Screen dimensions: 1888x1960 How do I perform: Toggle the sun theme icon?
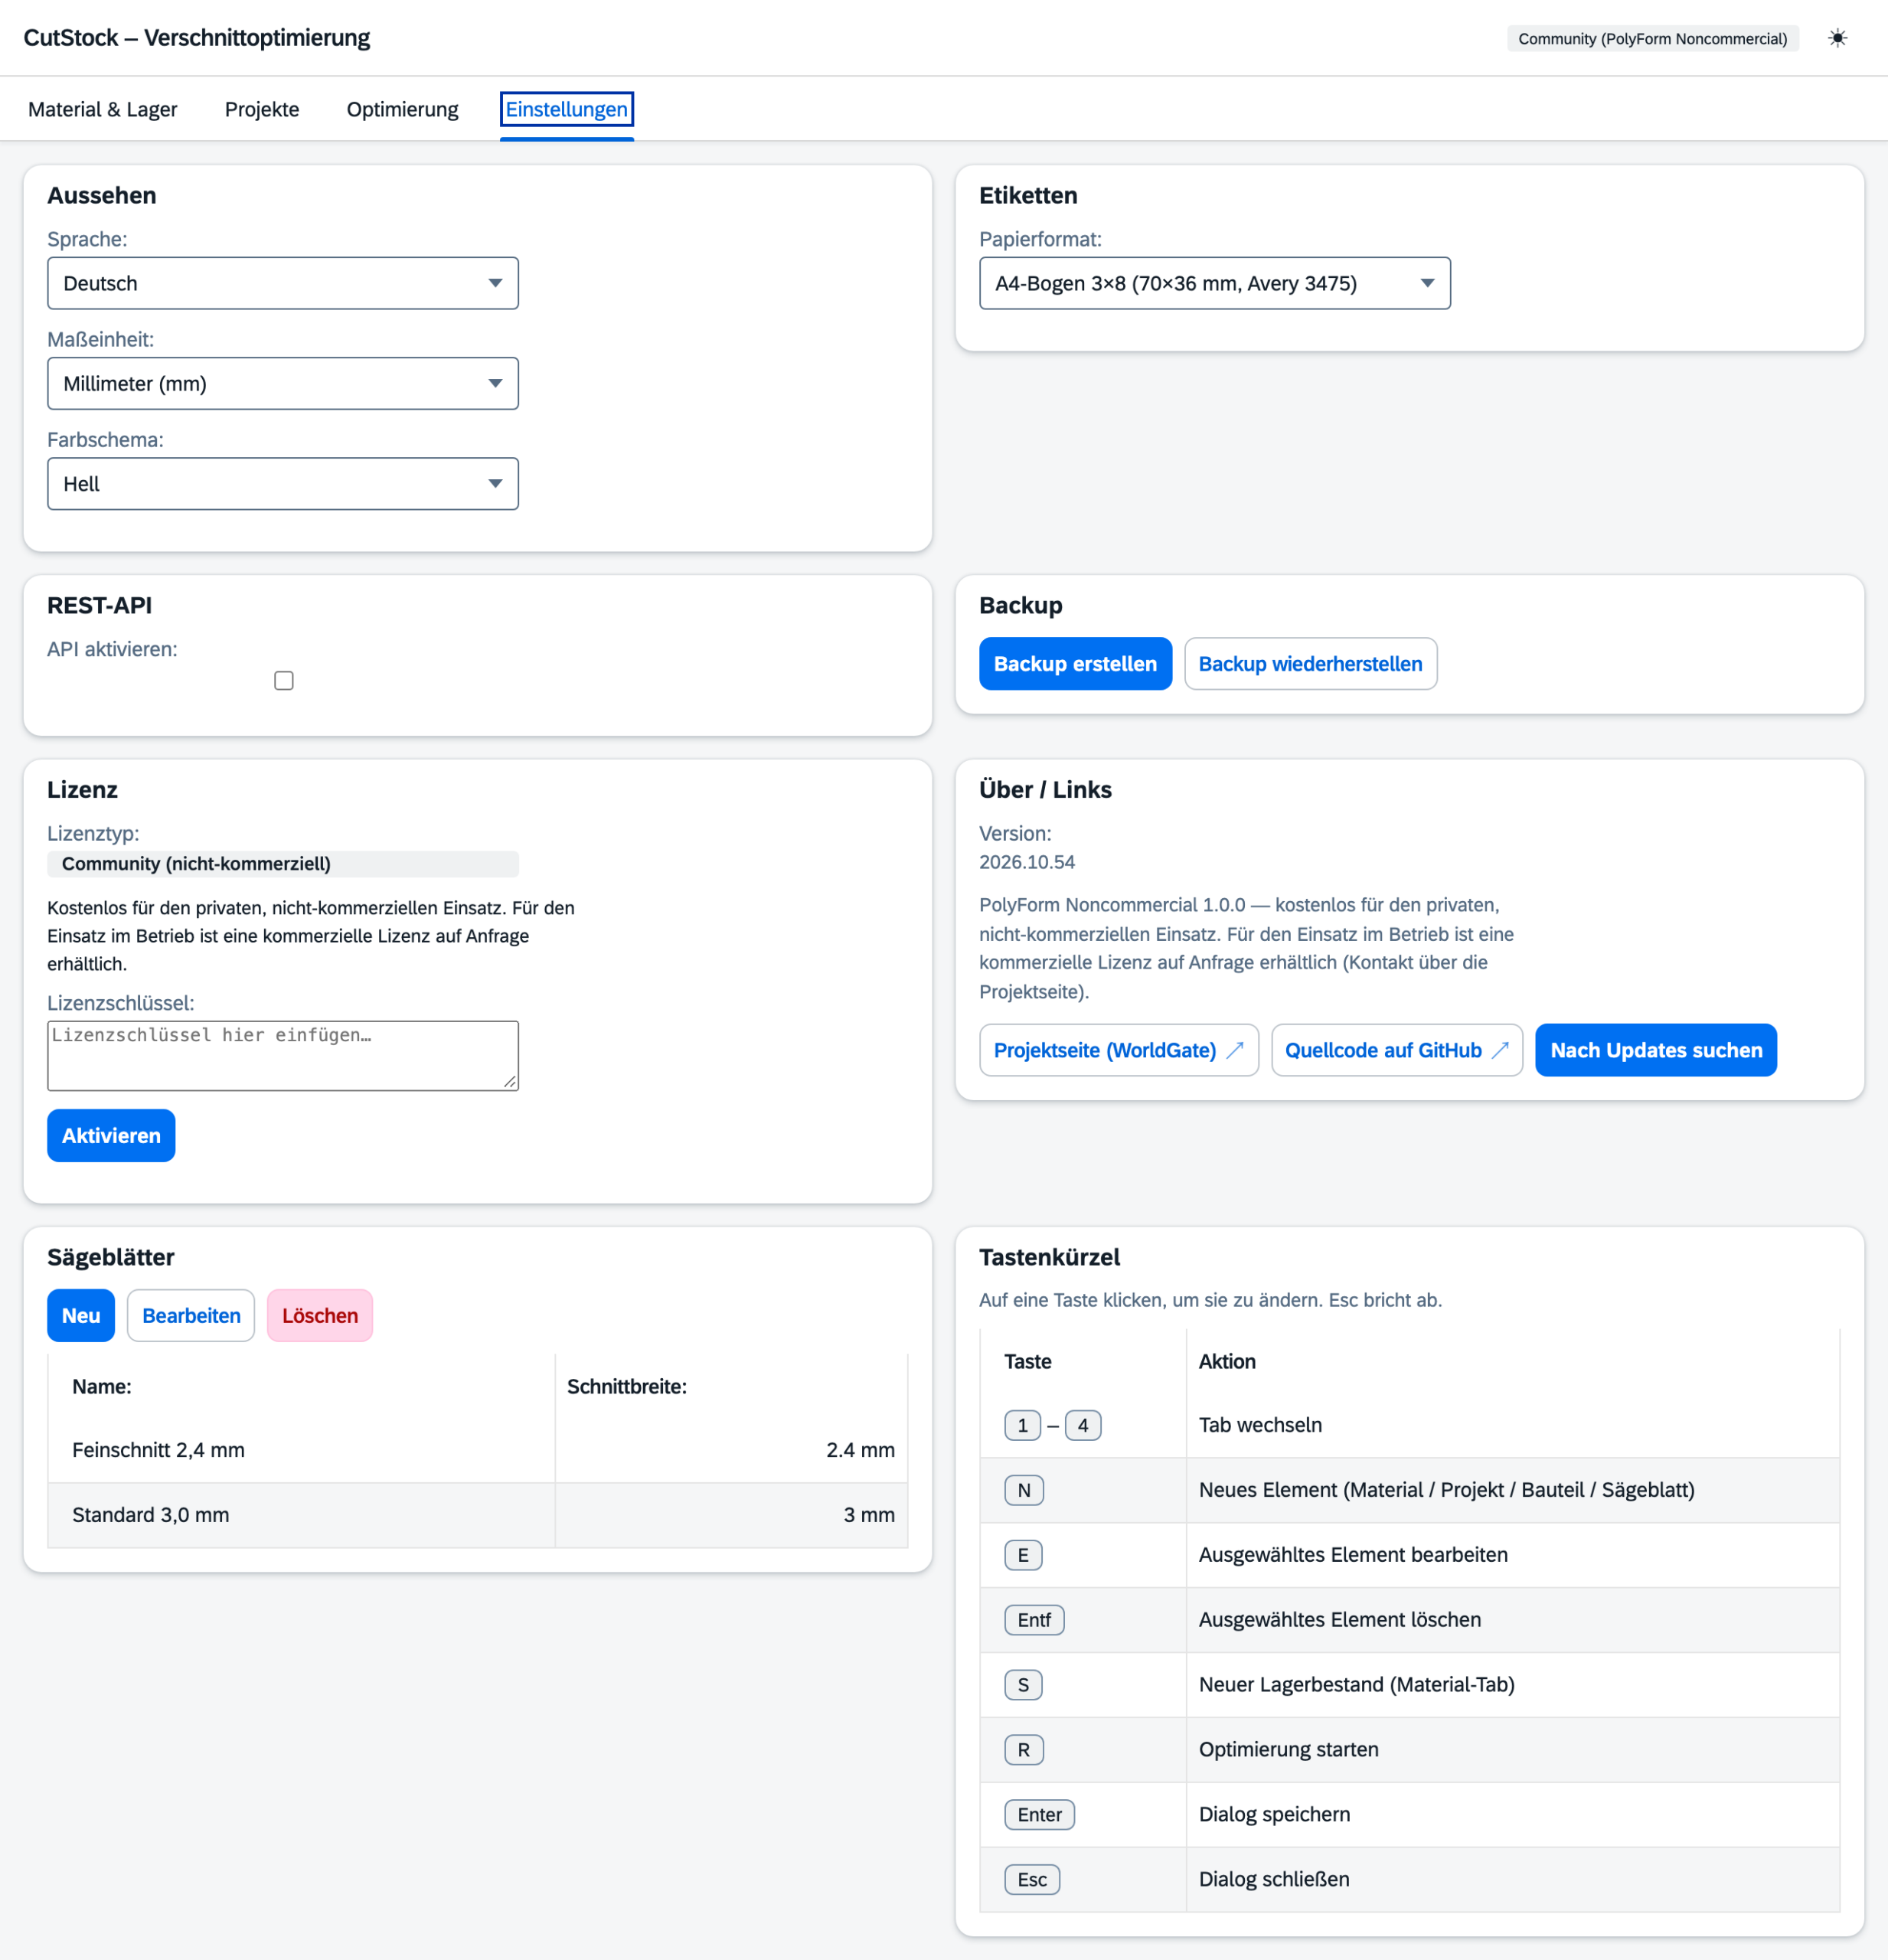pos(1837,38)
